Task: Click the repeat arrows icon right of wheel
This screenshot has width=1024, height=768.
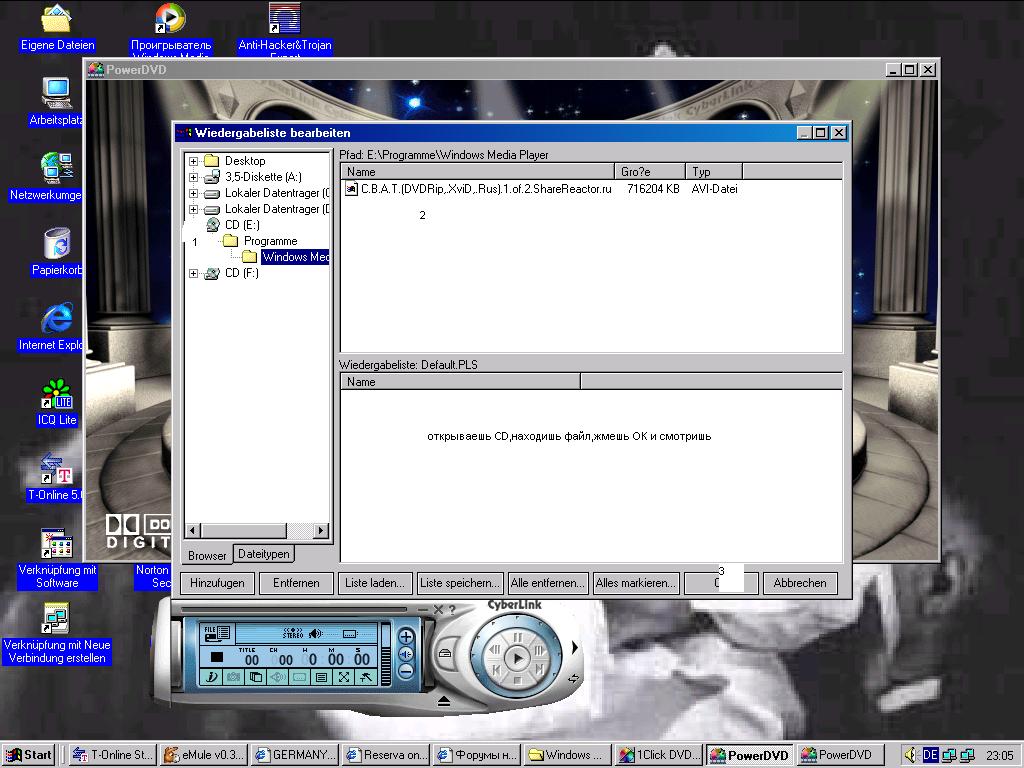Action: 573,679
